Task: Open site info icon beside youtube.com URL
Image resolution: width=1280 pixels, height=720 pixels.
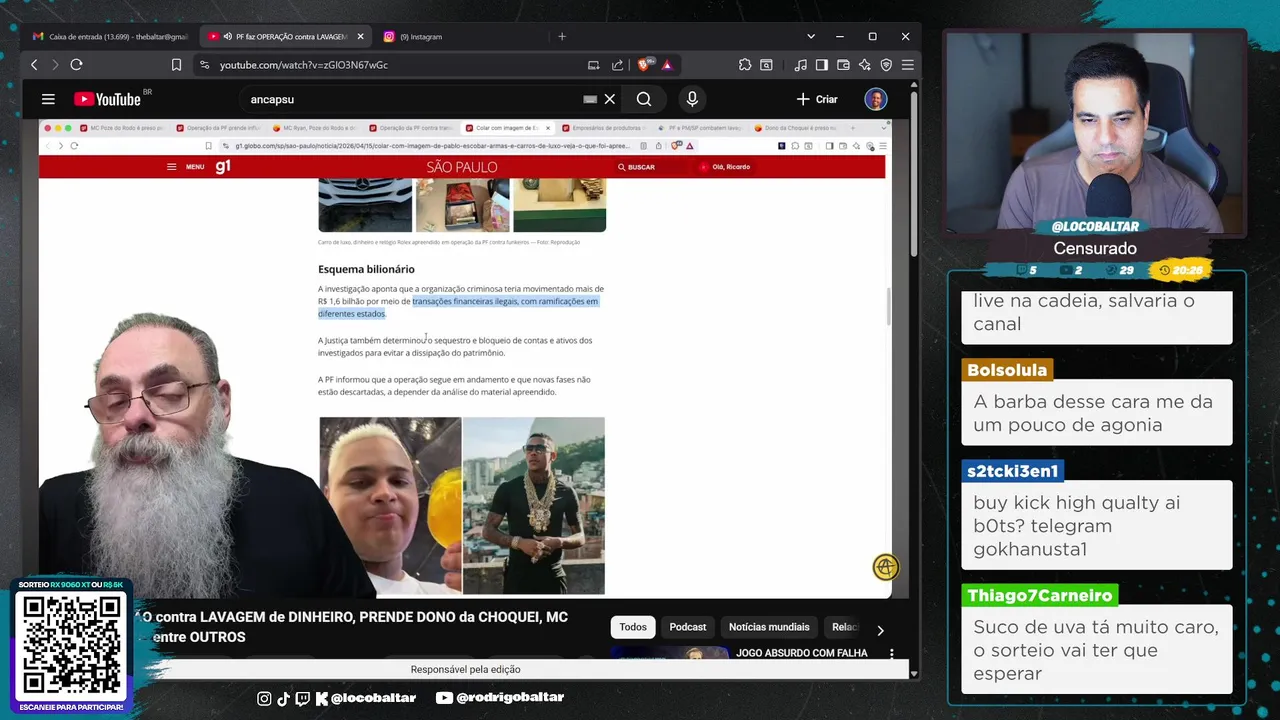Action: click(x=204, y=65)
